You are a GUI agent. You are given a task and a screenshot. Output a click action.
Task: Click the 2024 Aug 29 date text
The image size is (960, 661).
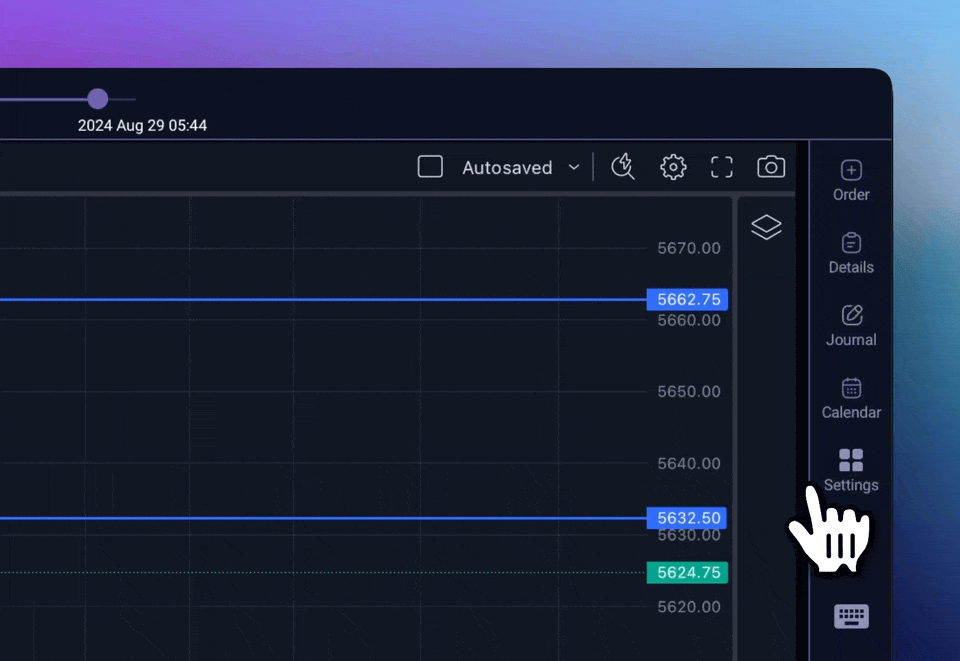(x=142, y=126)
